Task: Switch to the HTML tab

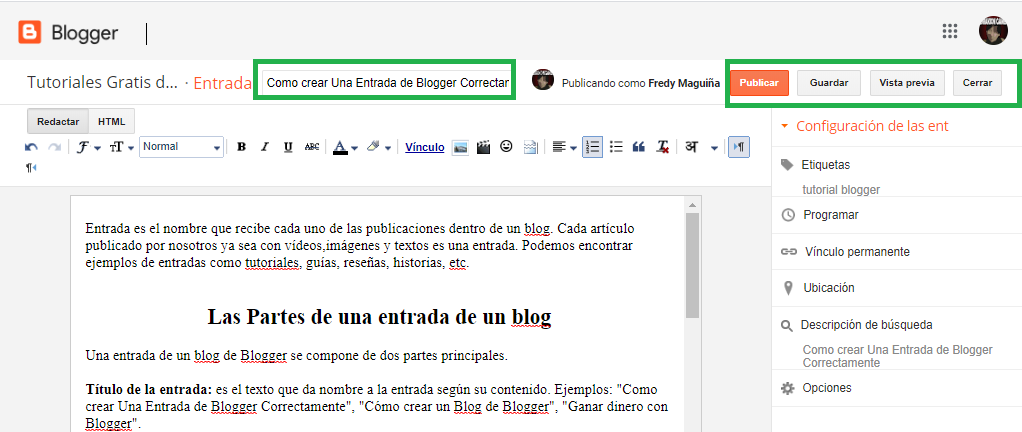Action: pyautogui.click(x=111, y=121)
